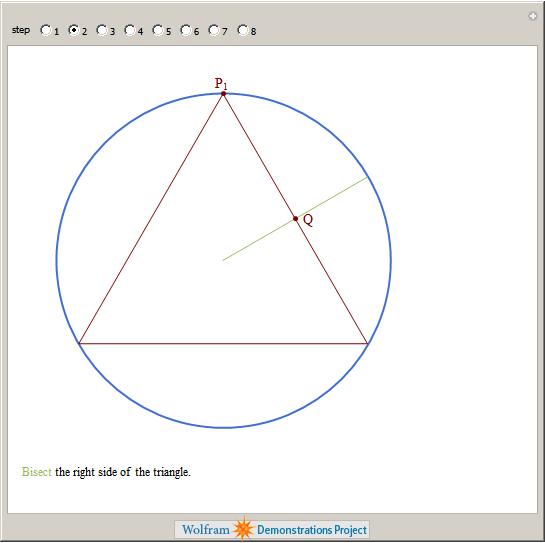Image resolution: width=545 pixels, height=543 pixels.
Task: Go to step 6 option
Action: tap(186, 30)
